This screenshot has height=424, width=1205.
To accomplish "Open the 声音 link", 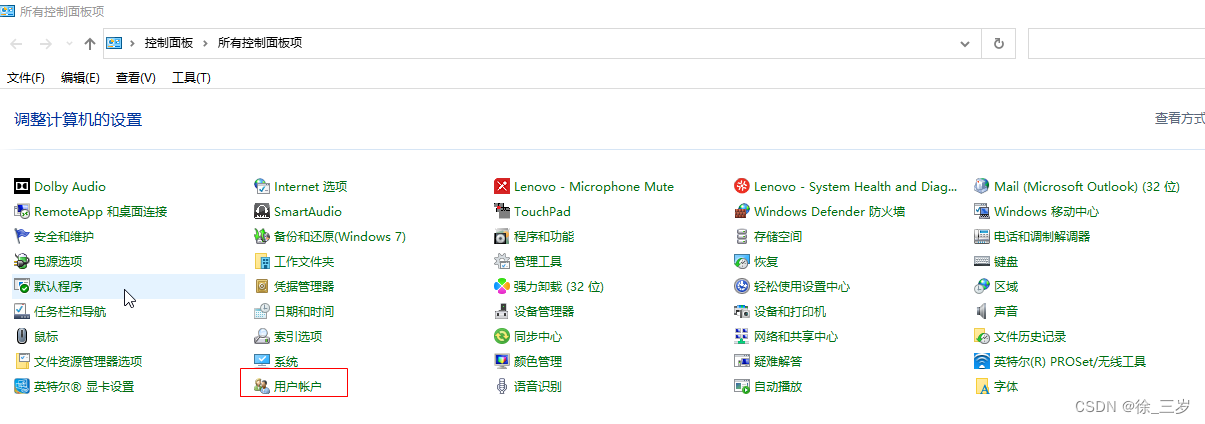I will coord(1006,311).
